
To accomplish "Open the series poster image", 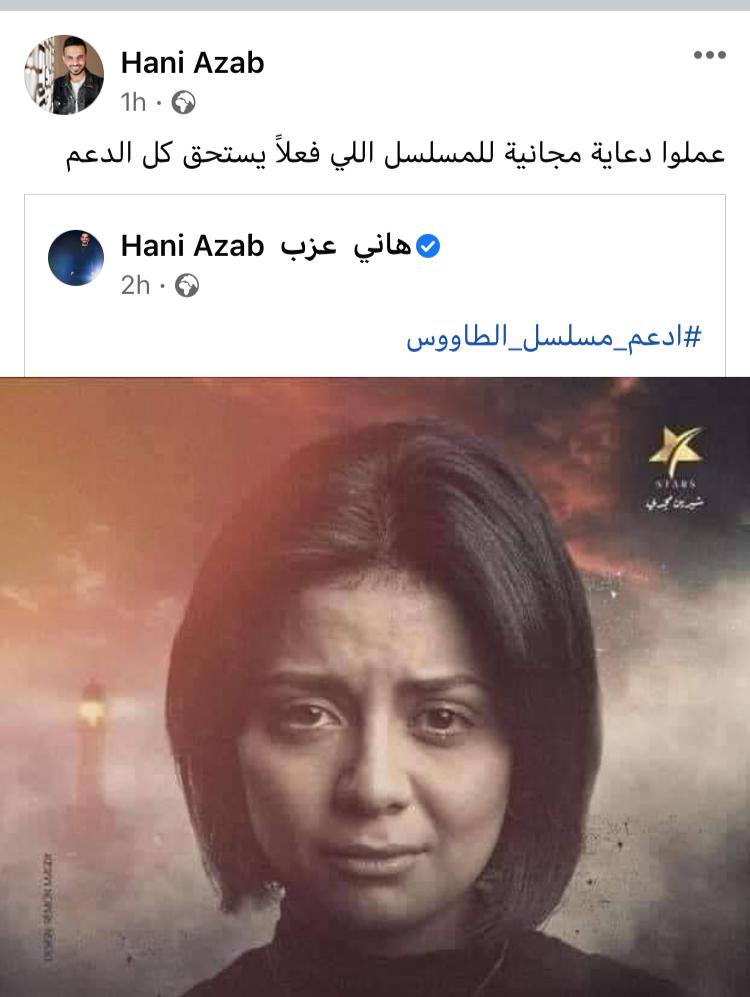I will click(375, 687).
